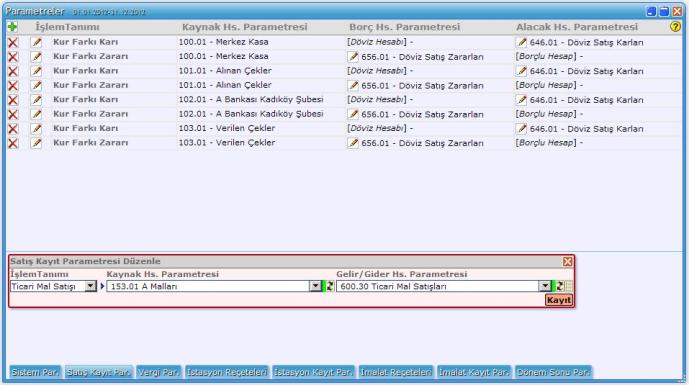This screenshot has width=689, height=385.
Task: Add a new parameter with green plus
Action: [12, 27]
